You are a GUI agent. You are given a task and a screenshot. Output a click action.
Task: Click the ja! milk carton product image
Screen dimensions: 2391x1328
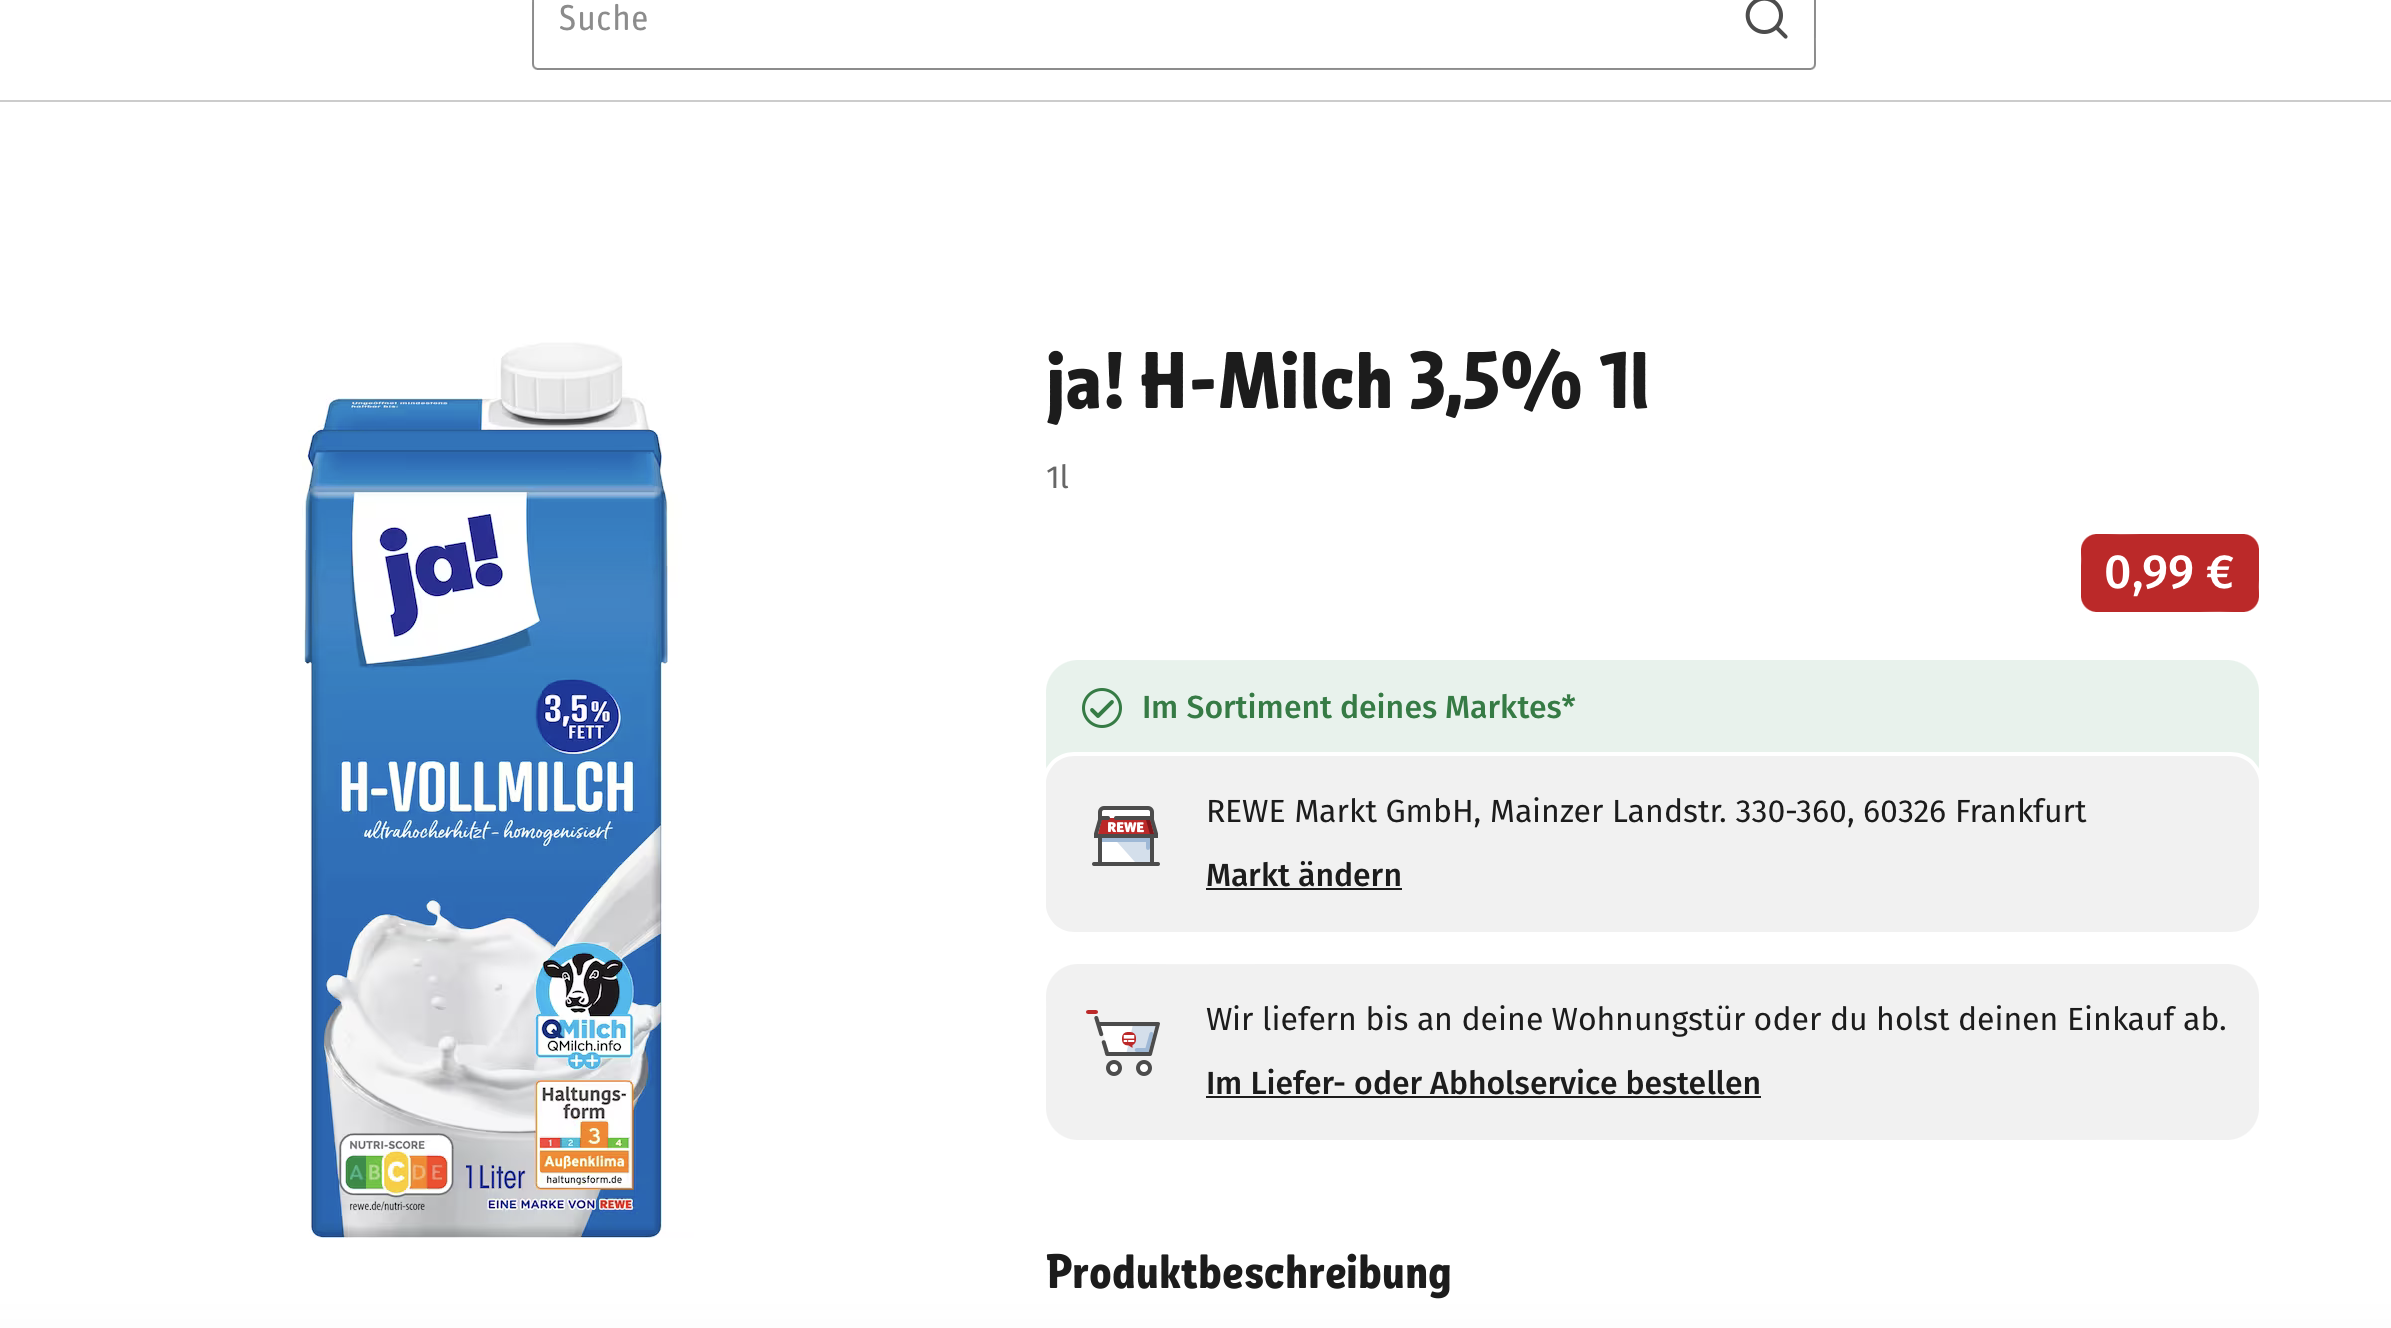pos(486,790)
